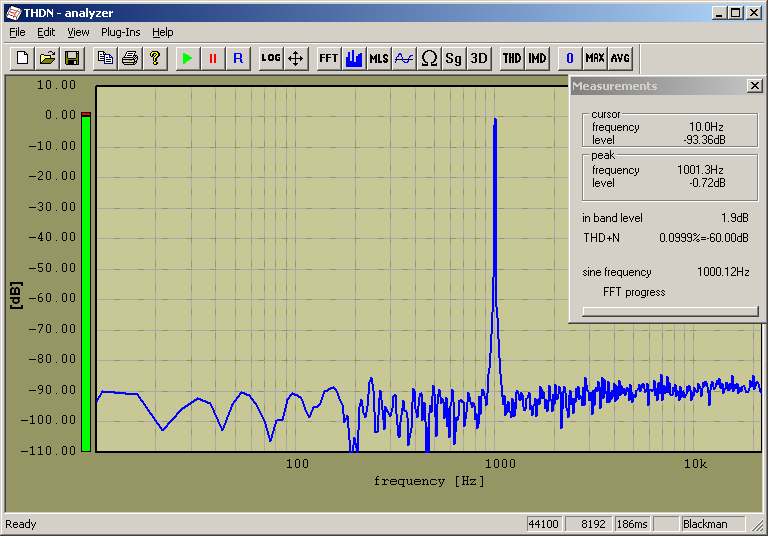Close the Measurements panel
The image size is (768, 536).
tap(754, 86)
